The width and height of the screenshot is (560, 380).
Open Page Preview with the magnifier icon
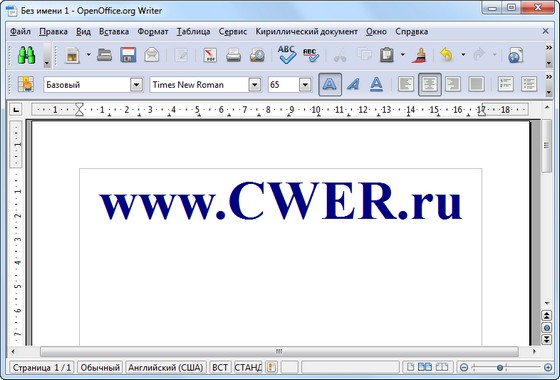tap(257, 55)
